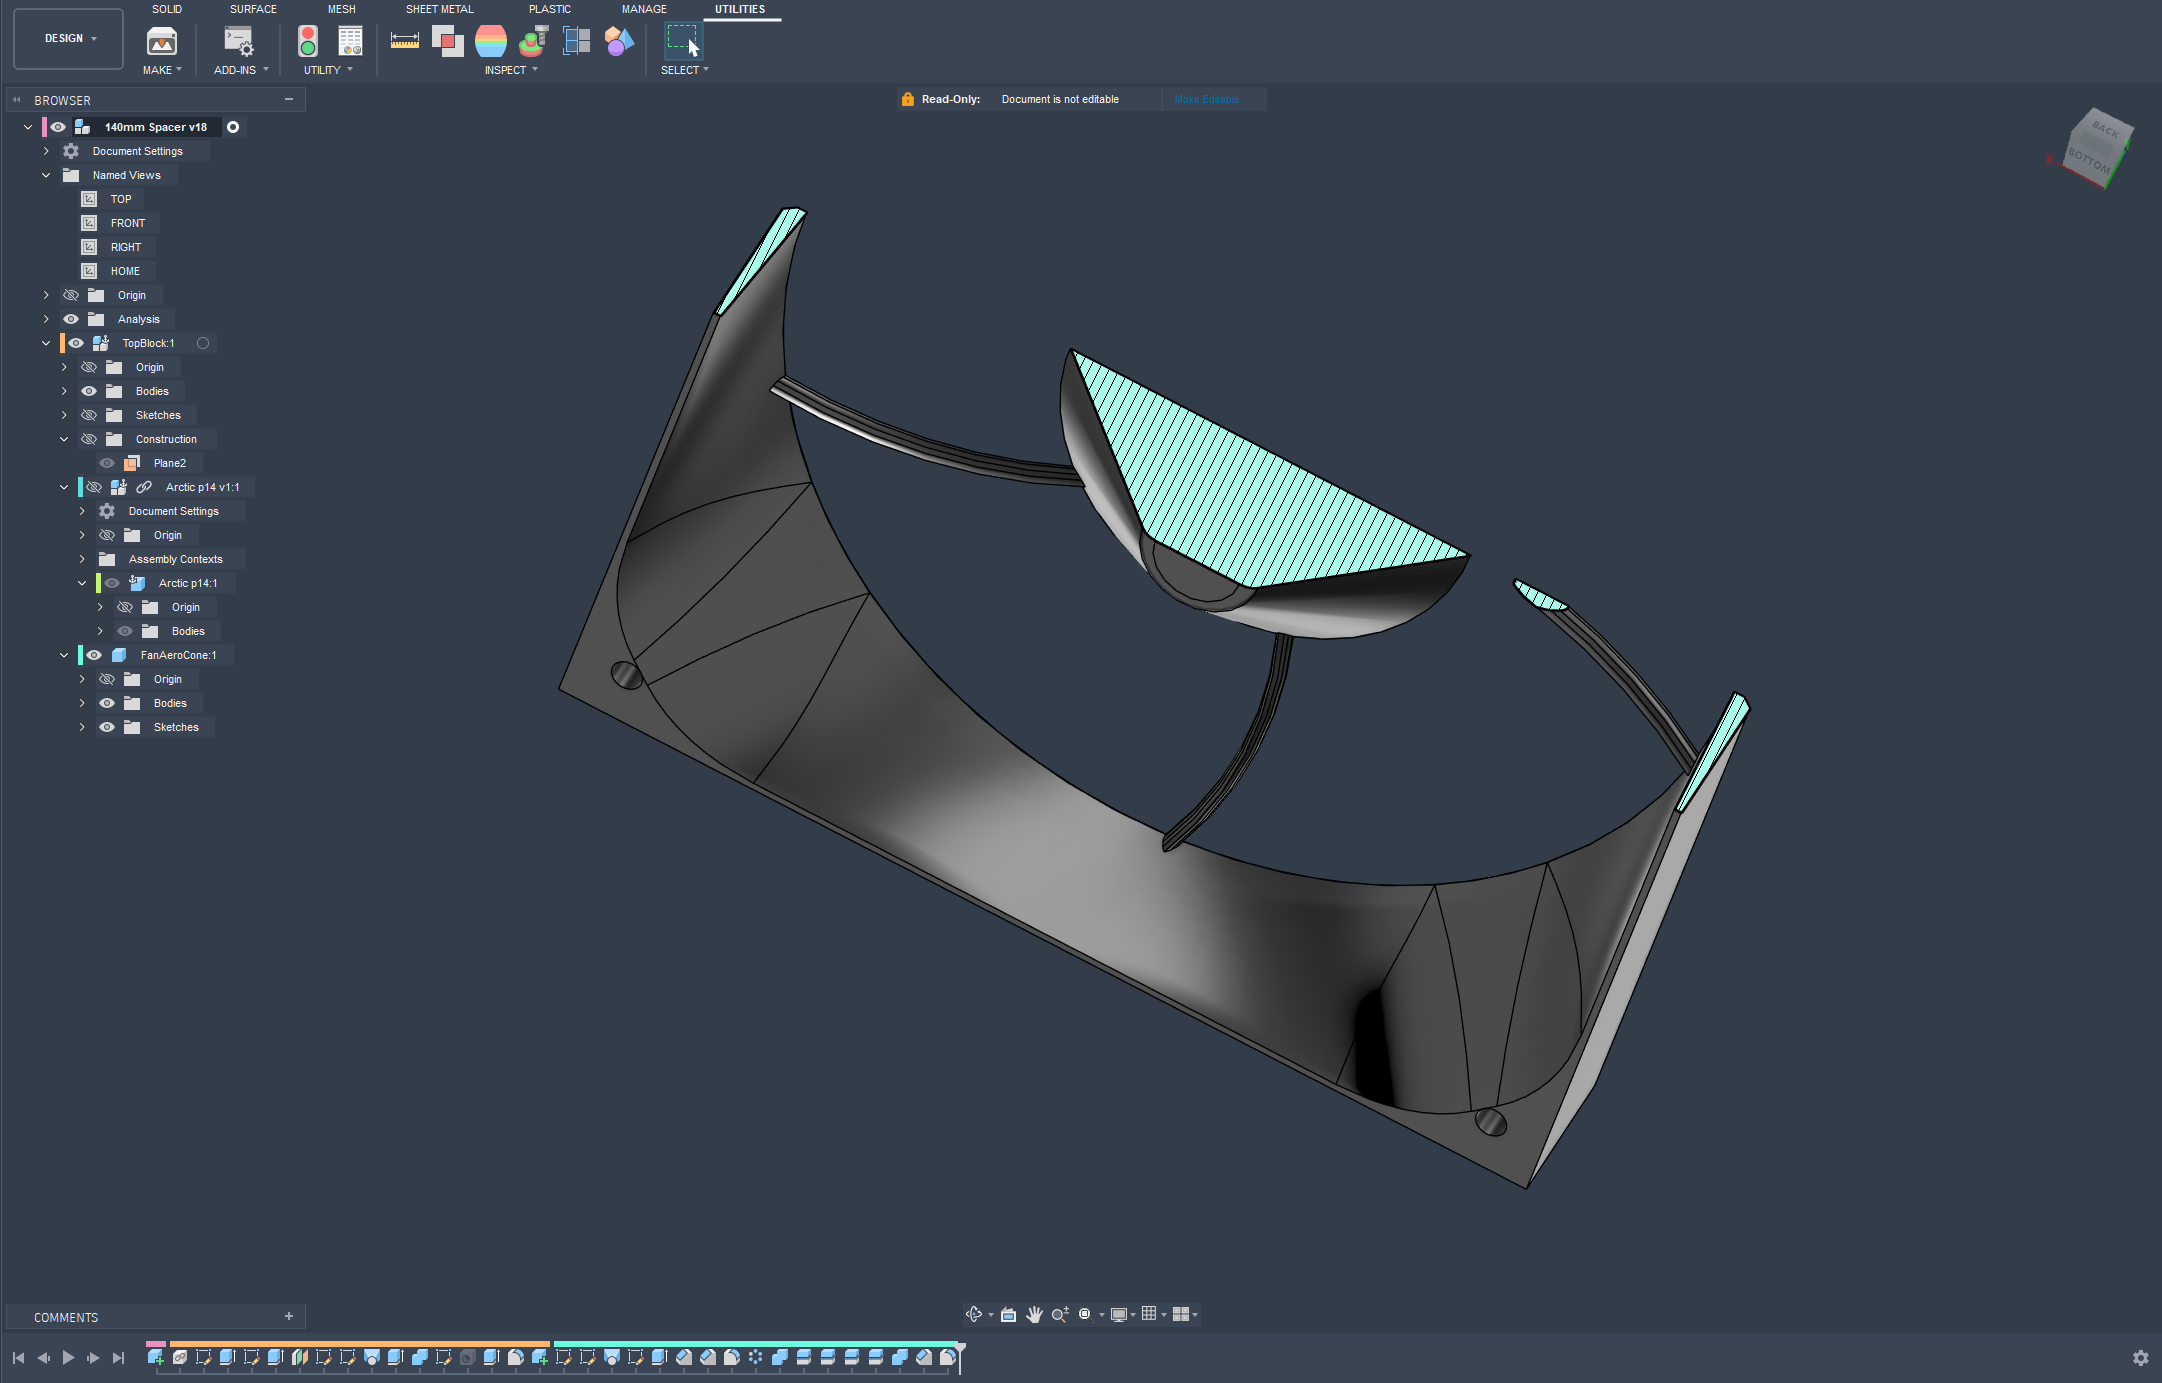Hide the Analysis folder visibility
The height and width of the screenshot is (1383, 2162).
click(71, 319)
